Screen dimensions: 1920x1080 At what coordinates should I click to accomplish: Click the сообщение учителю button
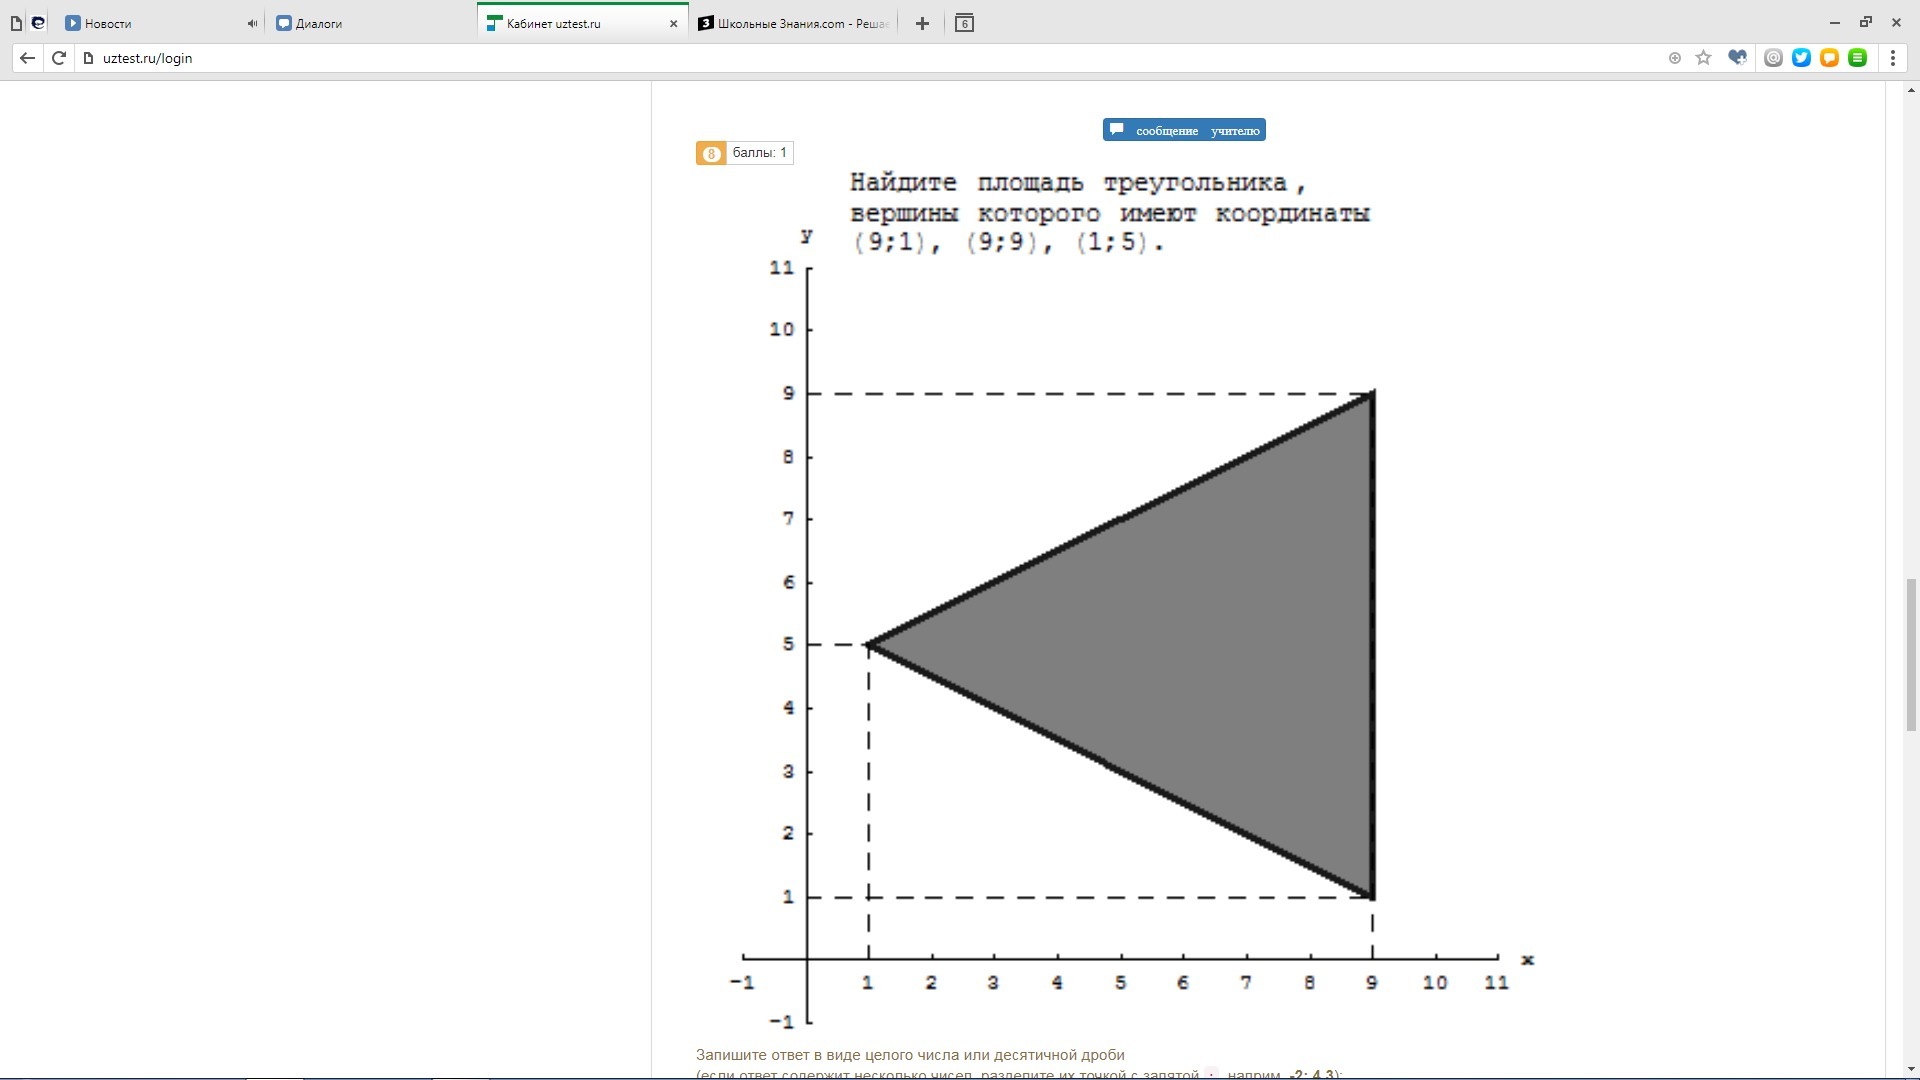pos(1184,130)
